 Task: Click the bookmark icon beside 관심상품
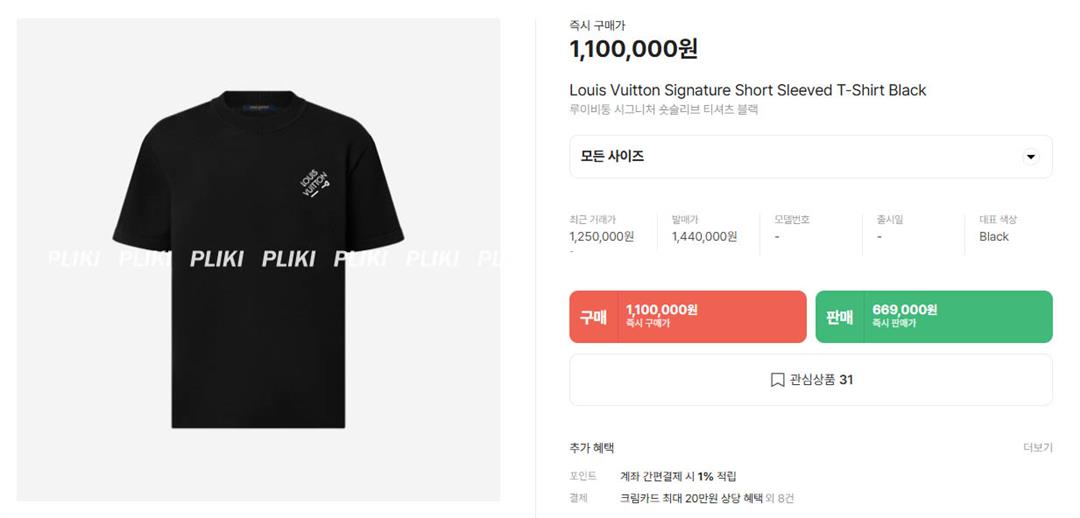(777, 380)
